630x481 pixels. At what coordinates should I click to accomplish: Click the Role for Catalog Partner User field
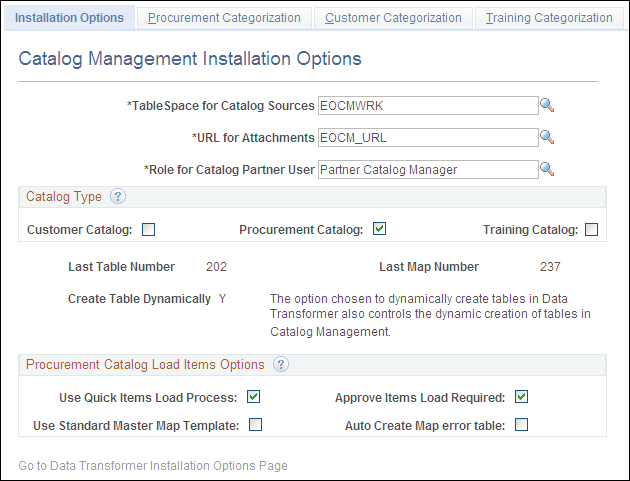point(427,169)
